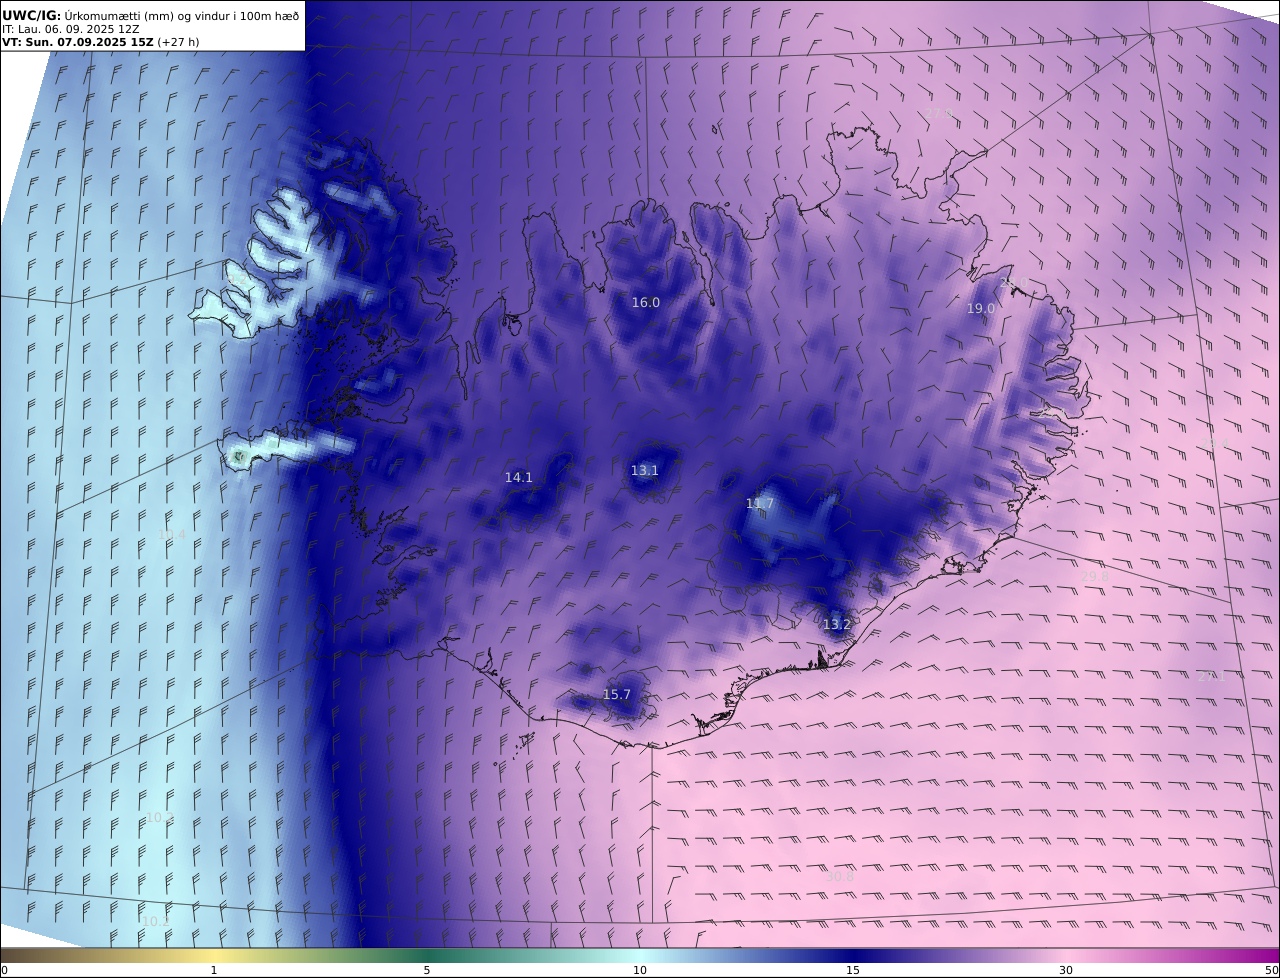Image resolution: width=1280 pixels, height=978 pixels.
Task: Click the 10 tick on the colorbar
Action: (x=640, y=970)
